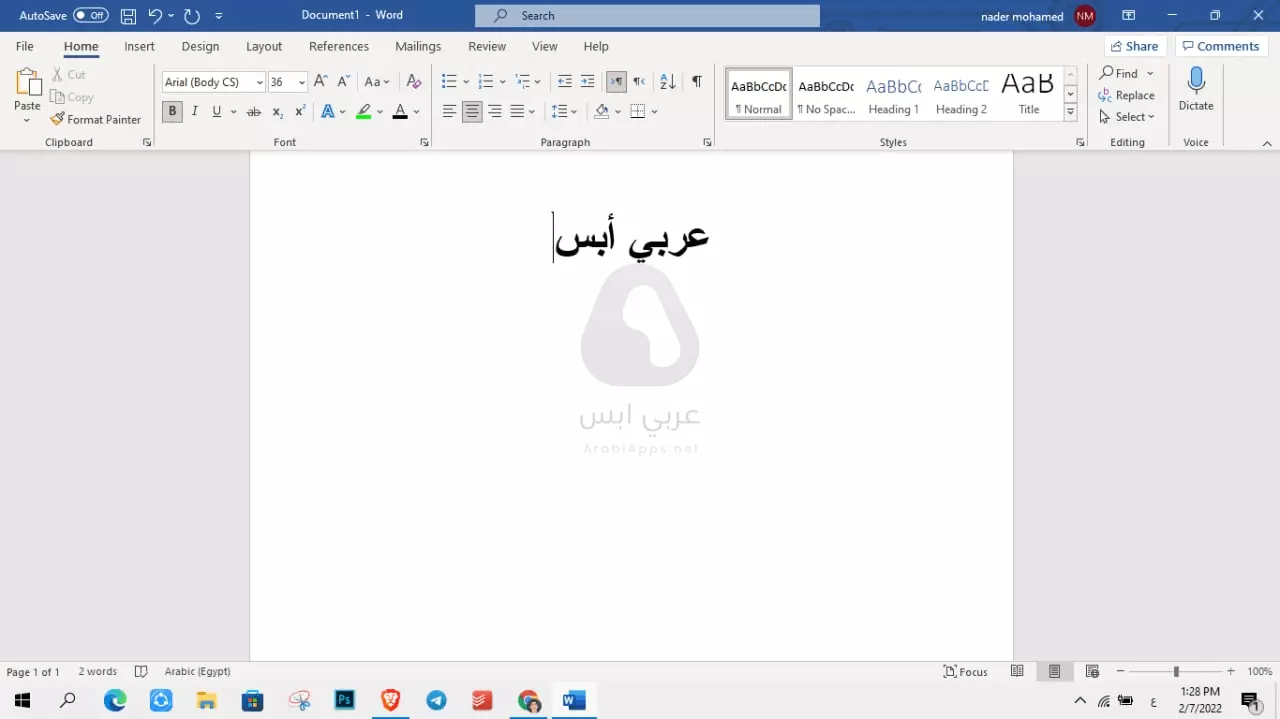Select the strikethrough icon
The image size is (1280, 719).
tap(253, 111)
